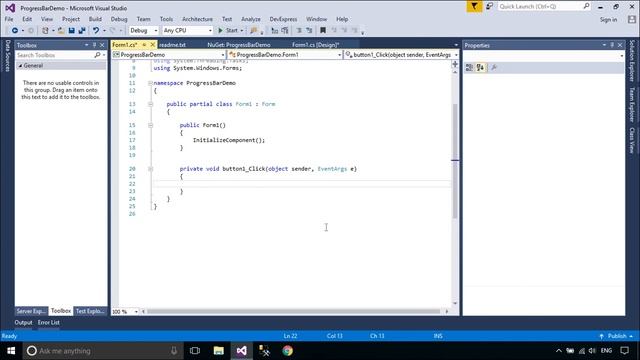Image resolution: width=640 pixels, height=360 pixels.
Task: Collapse the namespace ProgressBarDemo outlining block
Action: [150, 83]
